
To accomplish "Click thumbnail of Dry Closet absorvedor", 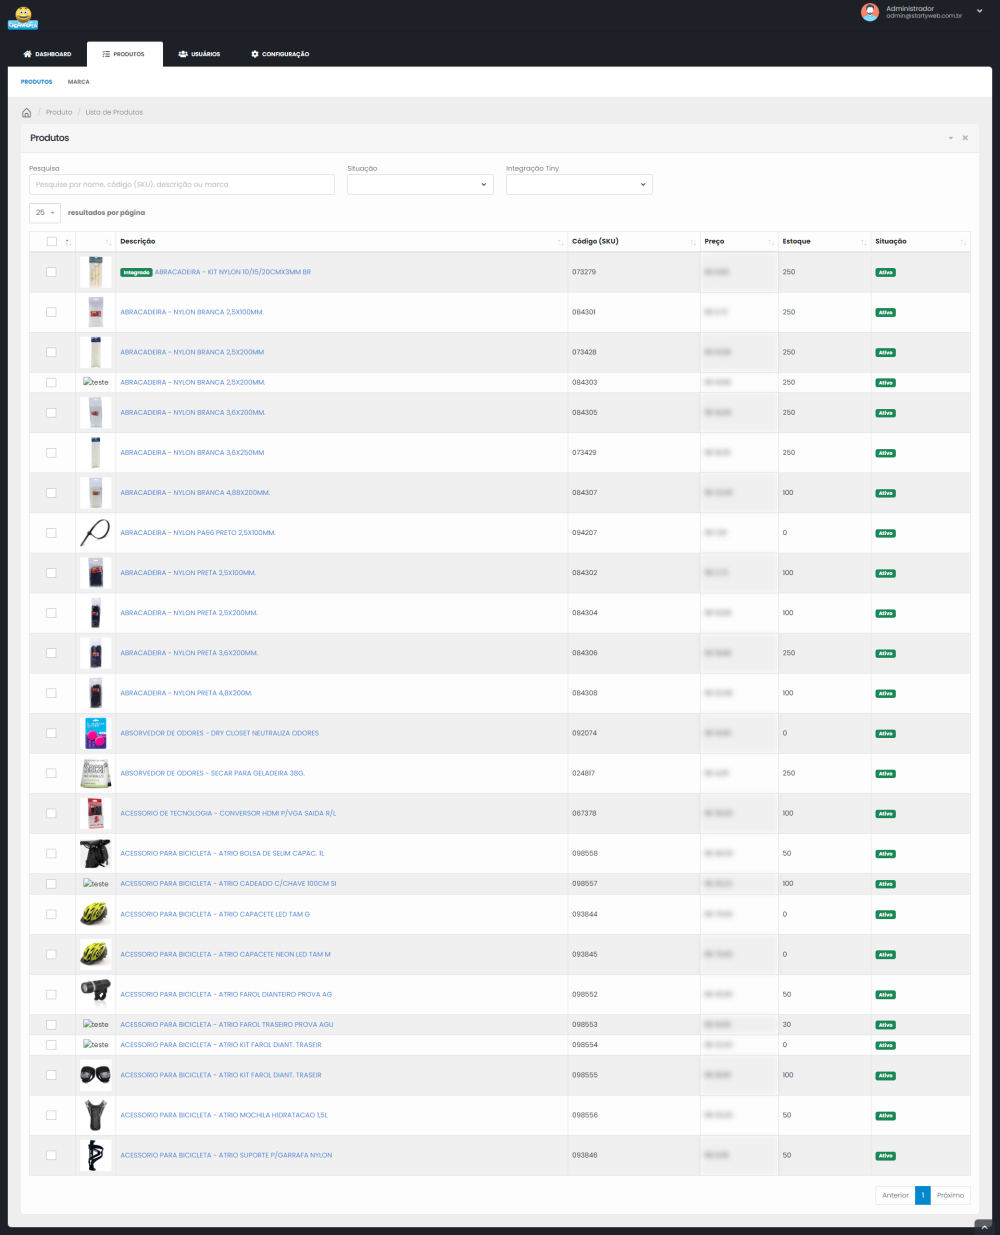I will (95, 733).
